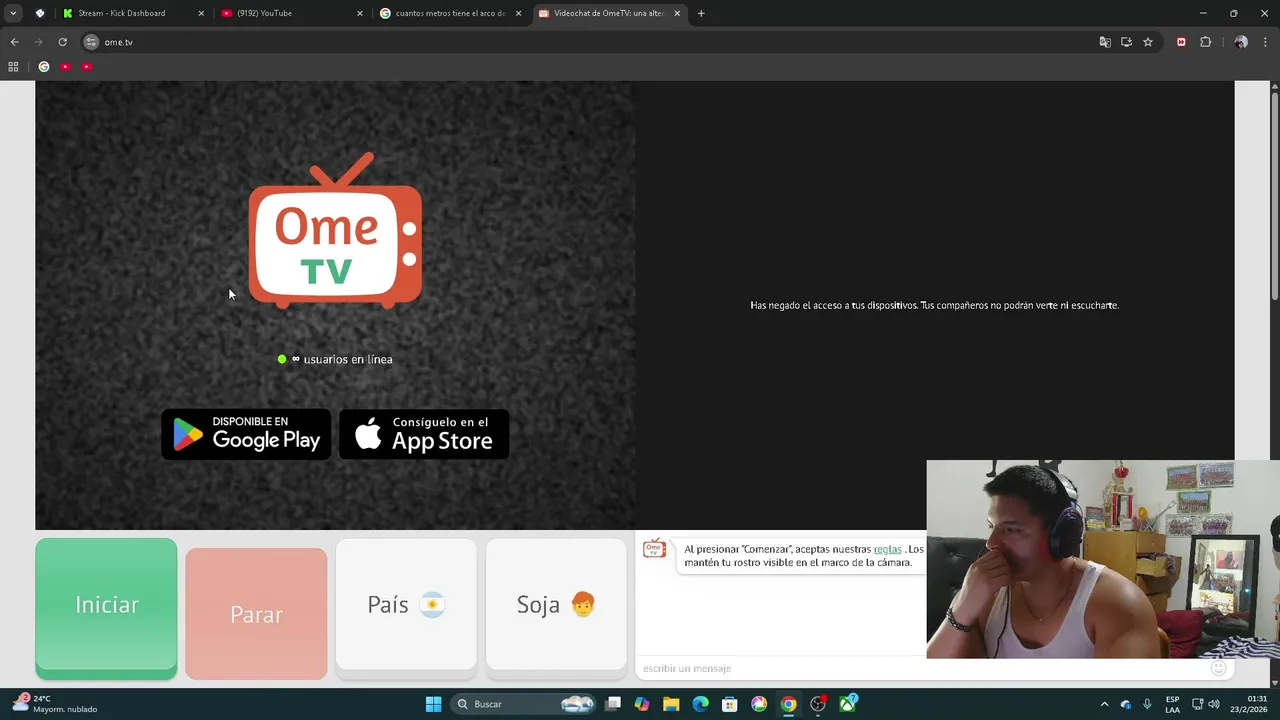
Task: Open Task View on the taskbar
Action: coord(613,704)
